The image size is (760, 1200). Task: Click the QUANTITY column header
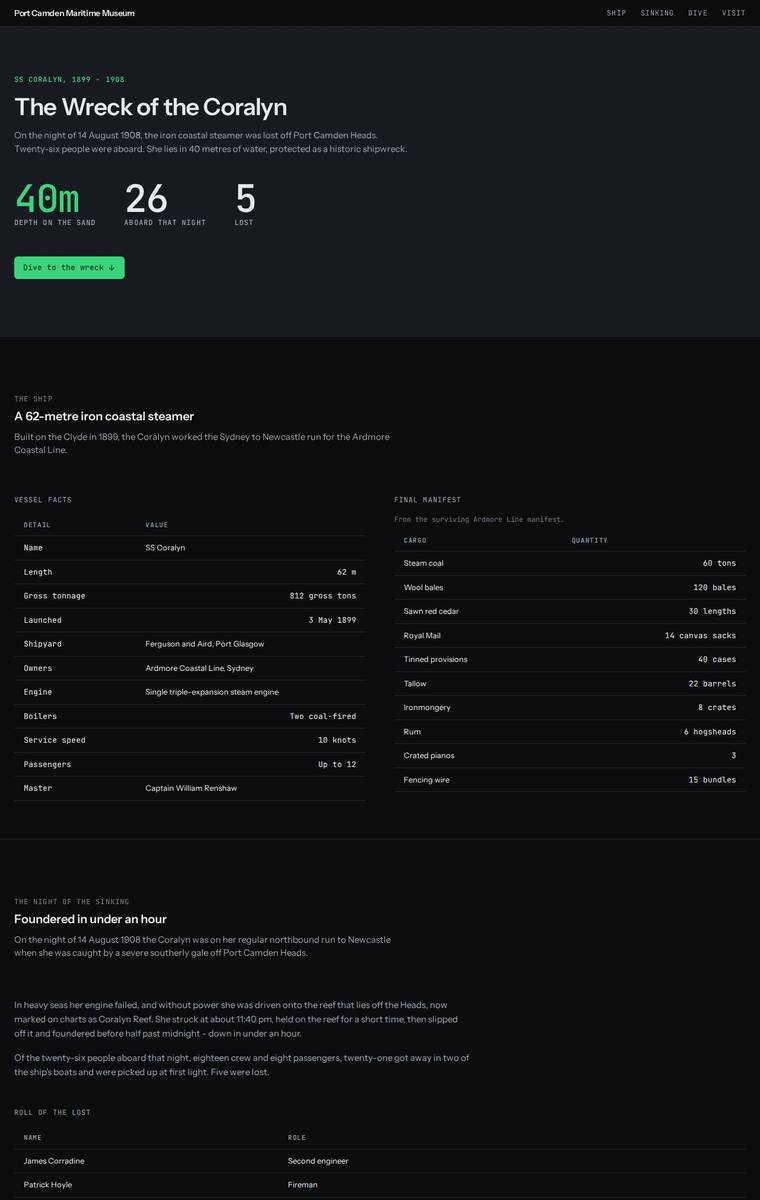[x=590, y=540]
